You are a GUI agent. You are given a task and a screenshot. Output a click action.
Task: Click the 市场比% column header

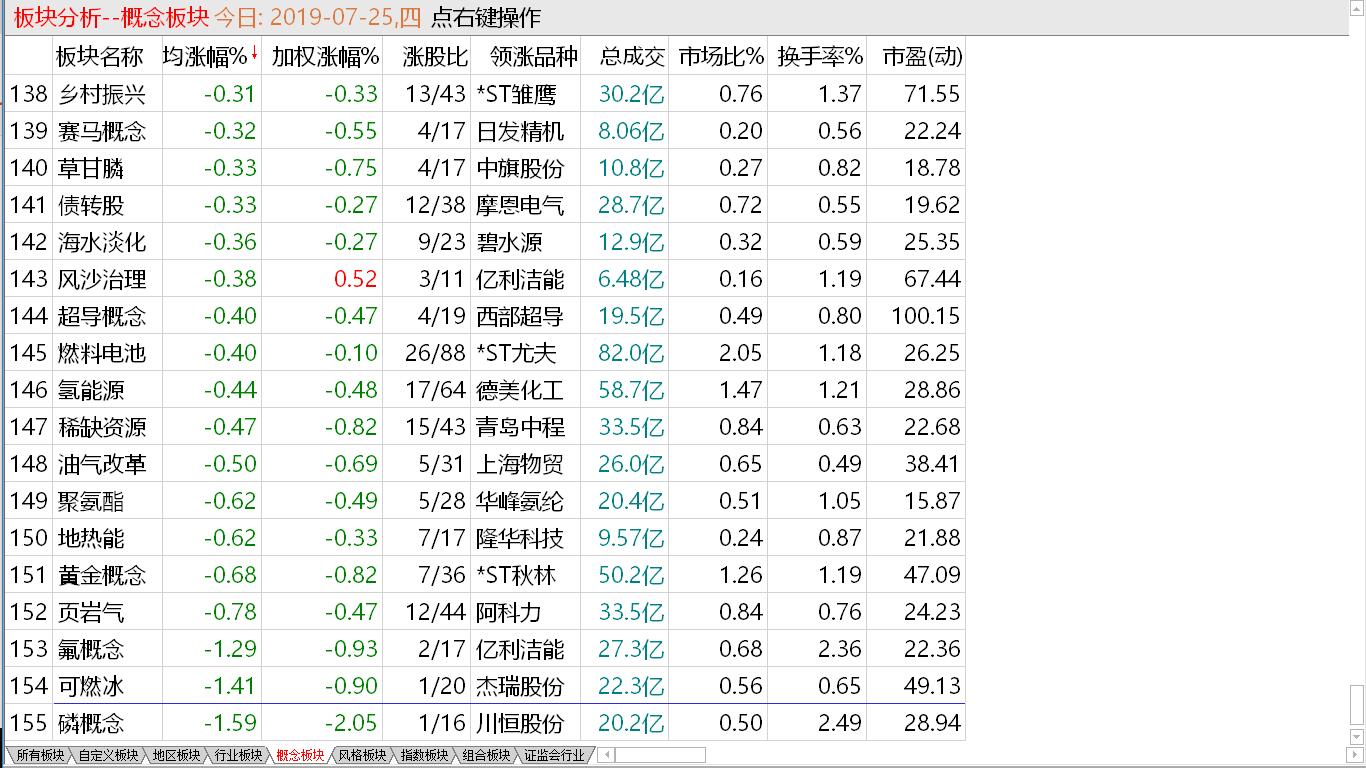(x=721, y=57)
